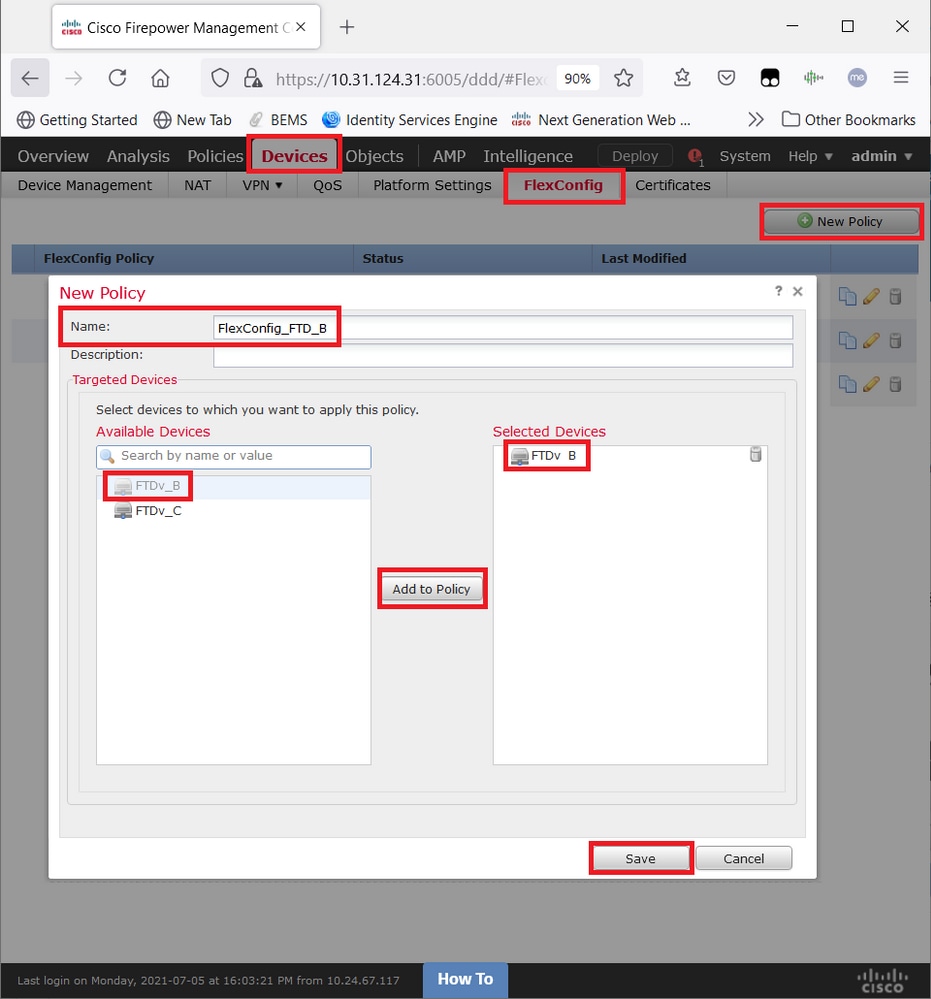Open help for the New Policy dialog

[778, 291]
